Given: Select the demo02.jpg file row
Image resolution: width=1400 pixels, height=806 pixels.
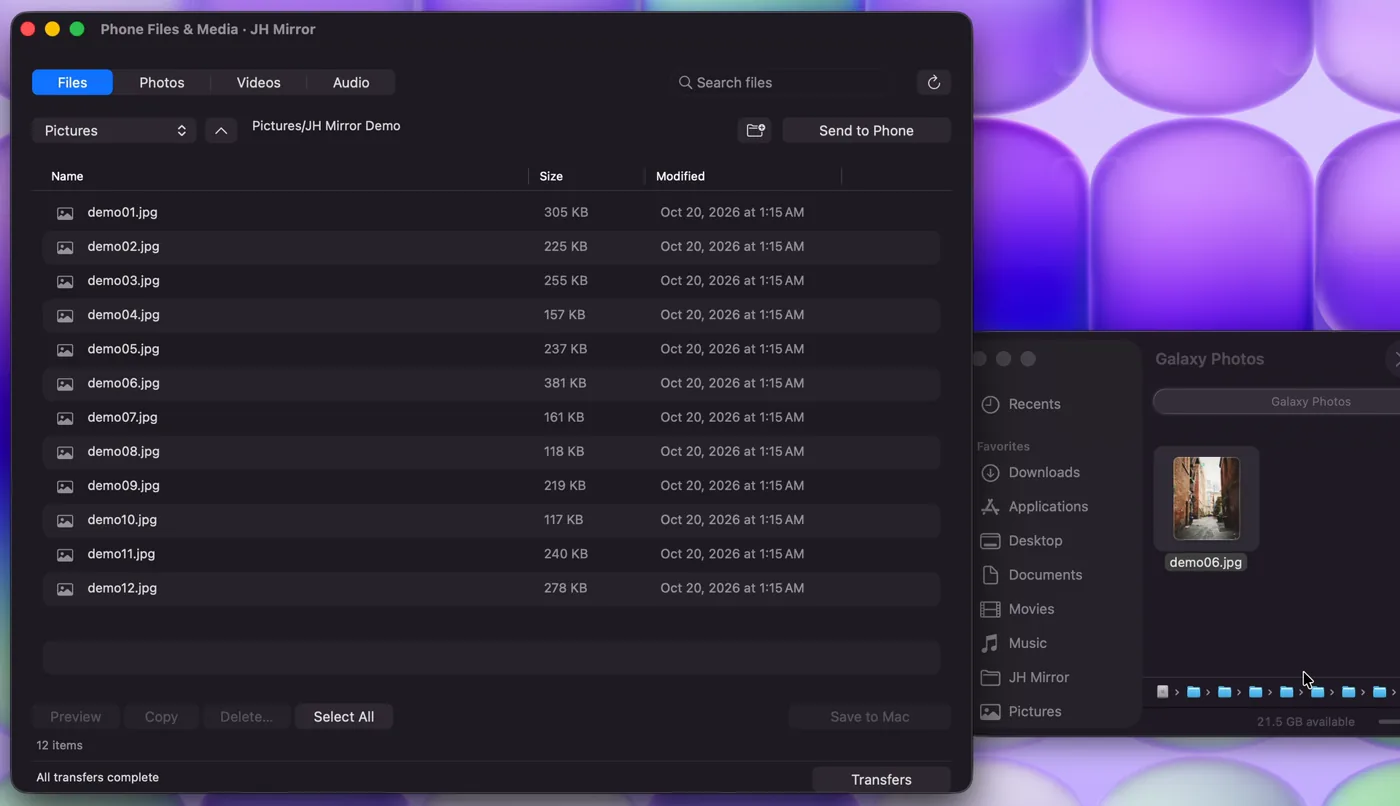Looking at the screenshot, I should tap(491, 247).
